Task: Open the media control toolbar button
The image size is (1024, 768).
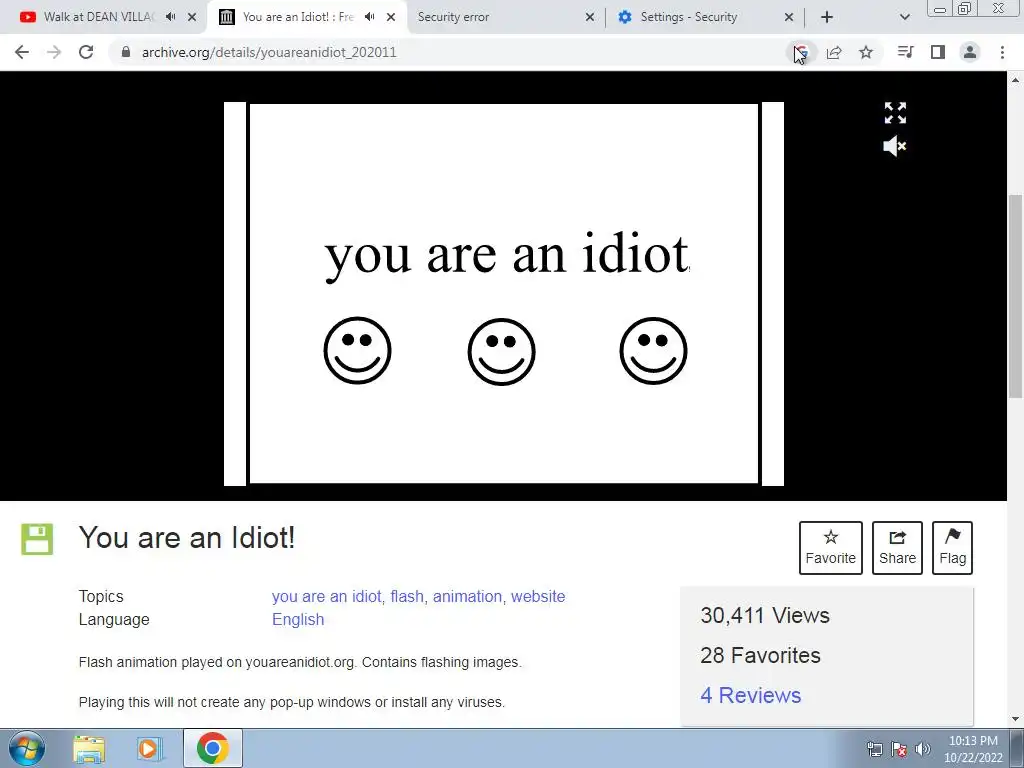Action: (906, 52)
